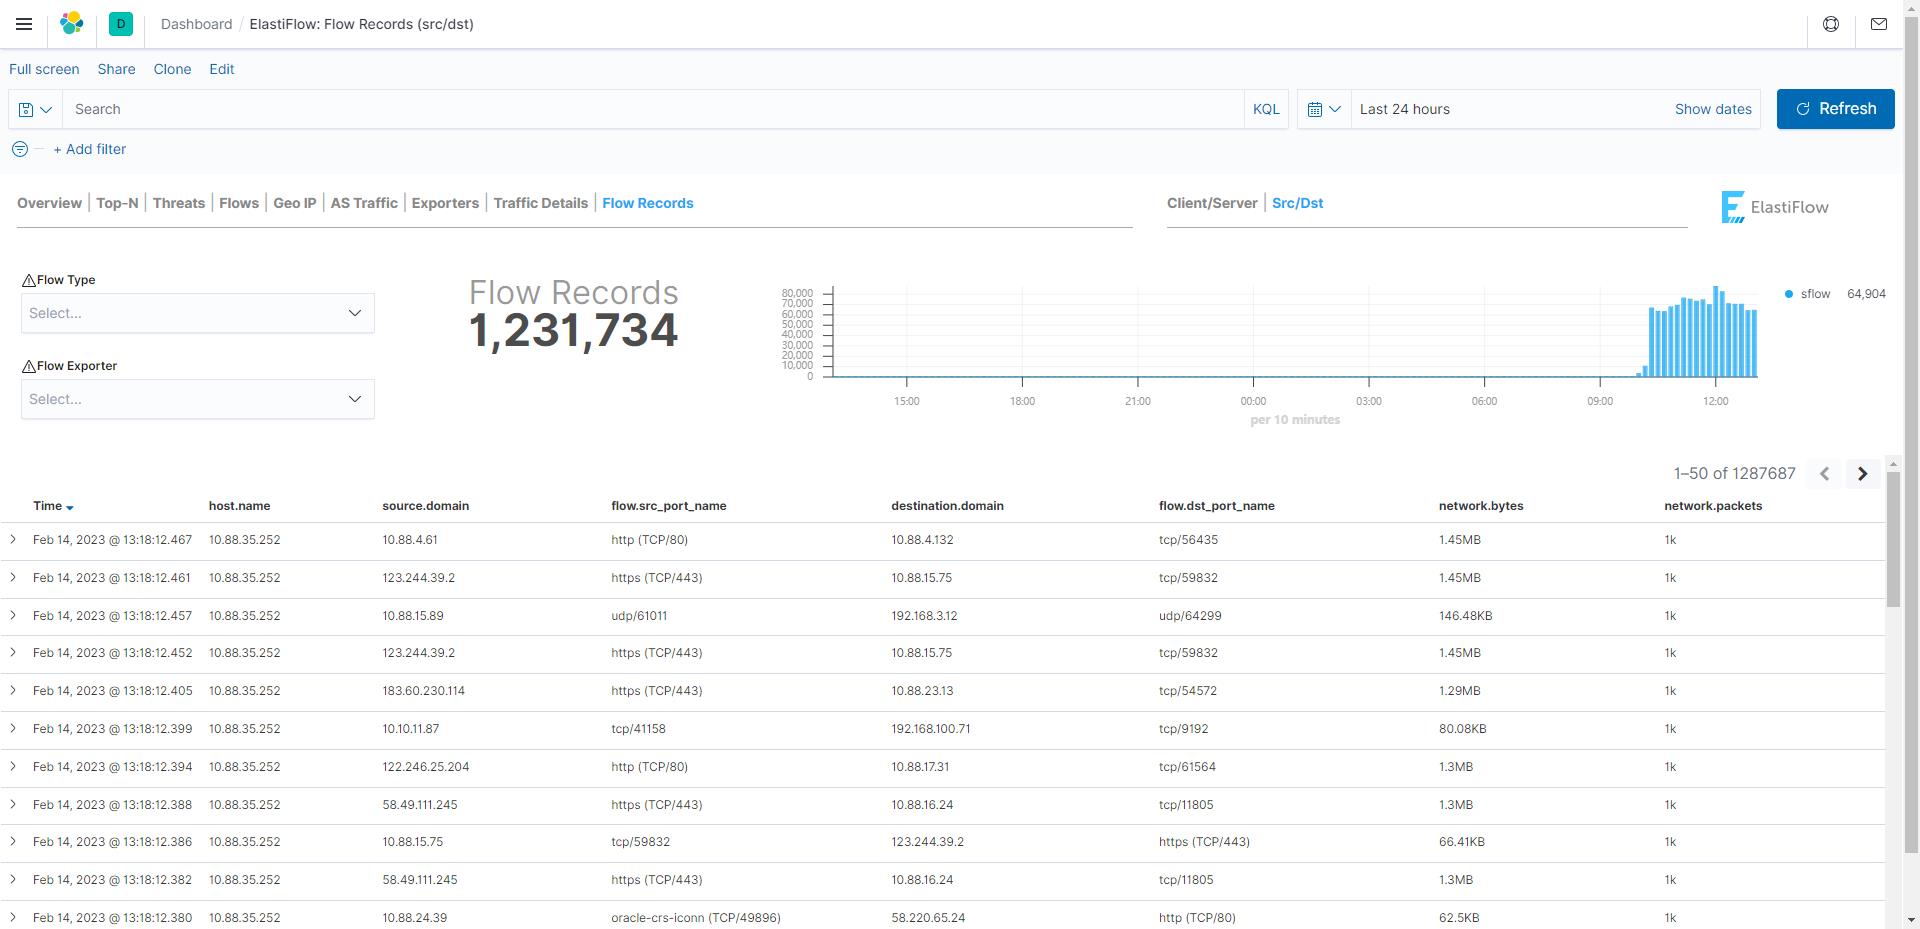
Task: Click Show dates link
Action: pos(1713,109)
